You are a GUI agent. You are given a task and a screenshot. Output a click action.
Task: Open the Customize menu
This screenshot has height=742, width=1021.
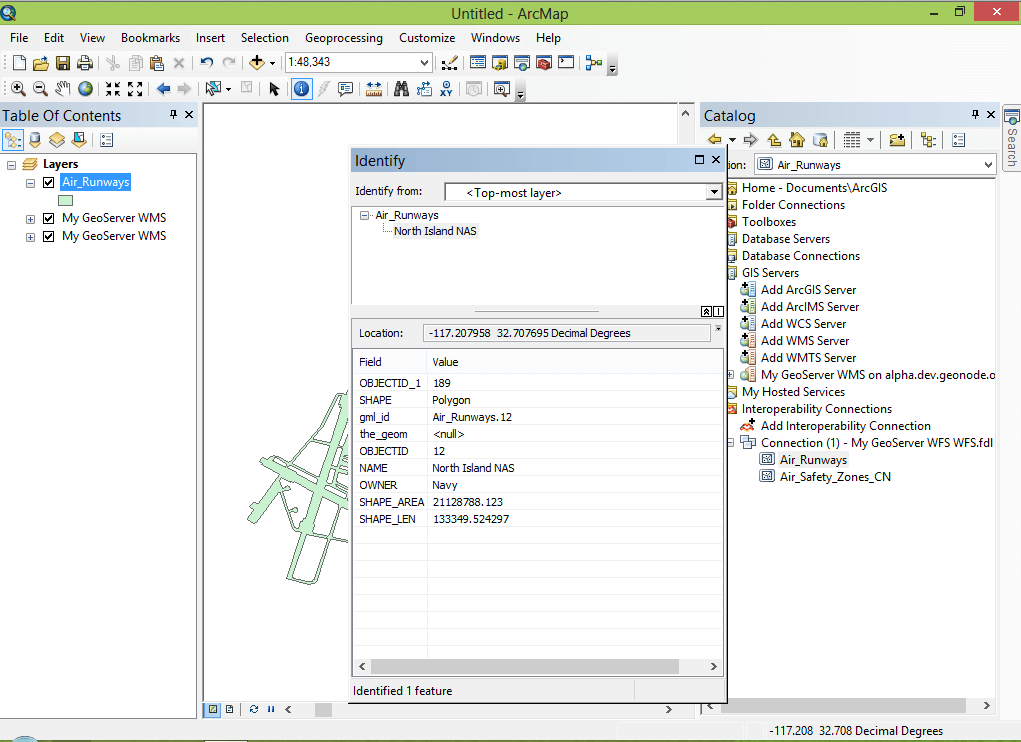pyautogui.click(x=427, y=38)
